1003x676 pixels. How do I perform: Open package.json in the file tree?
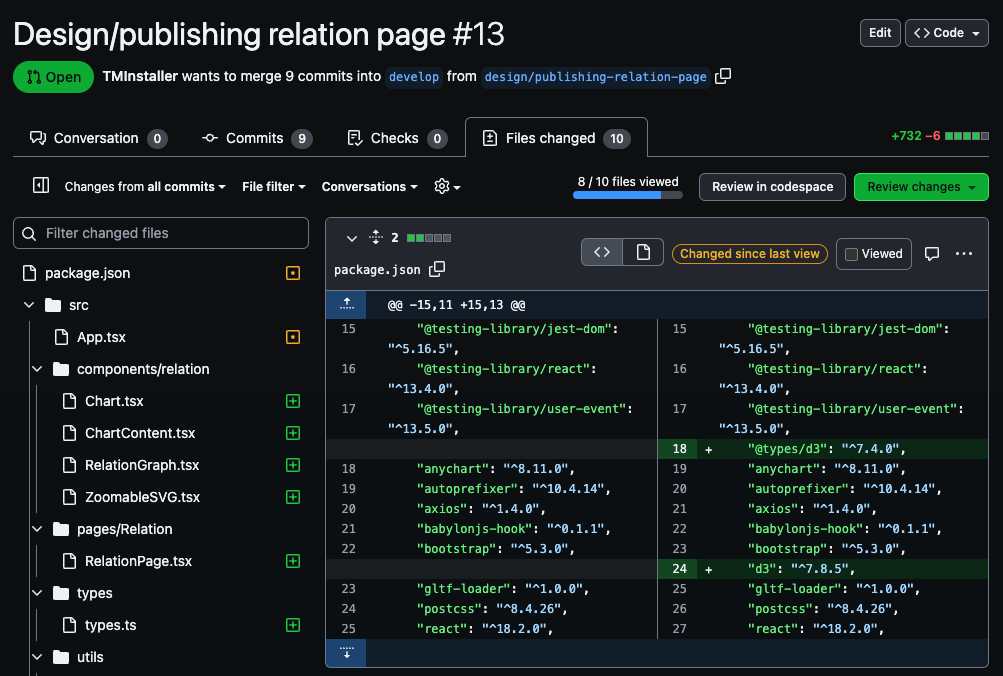click(x=88, y=273)
